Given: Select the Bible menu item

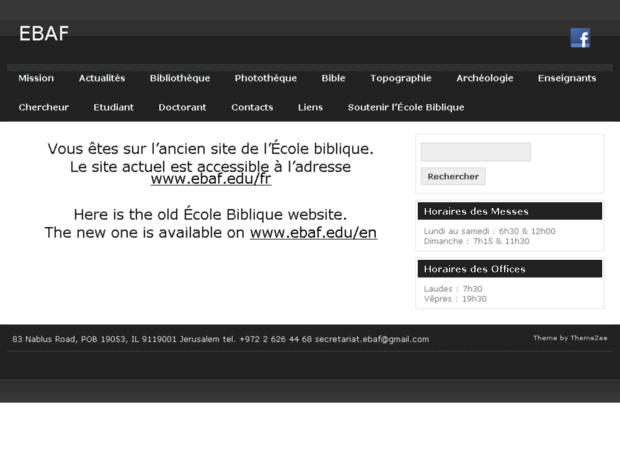Looking at the screenshot, I should pyautogui.click(x=333, y=78).
